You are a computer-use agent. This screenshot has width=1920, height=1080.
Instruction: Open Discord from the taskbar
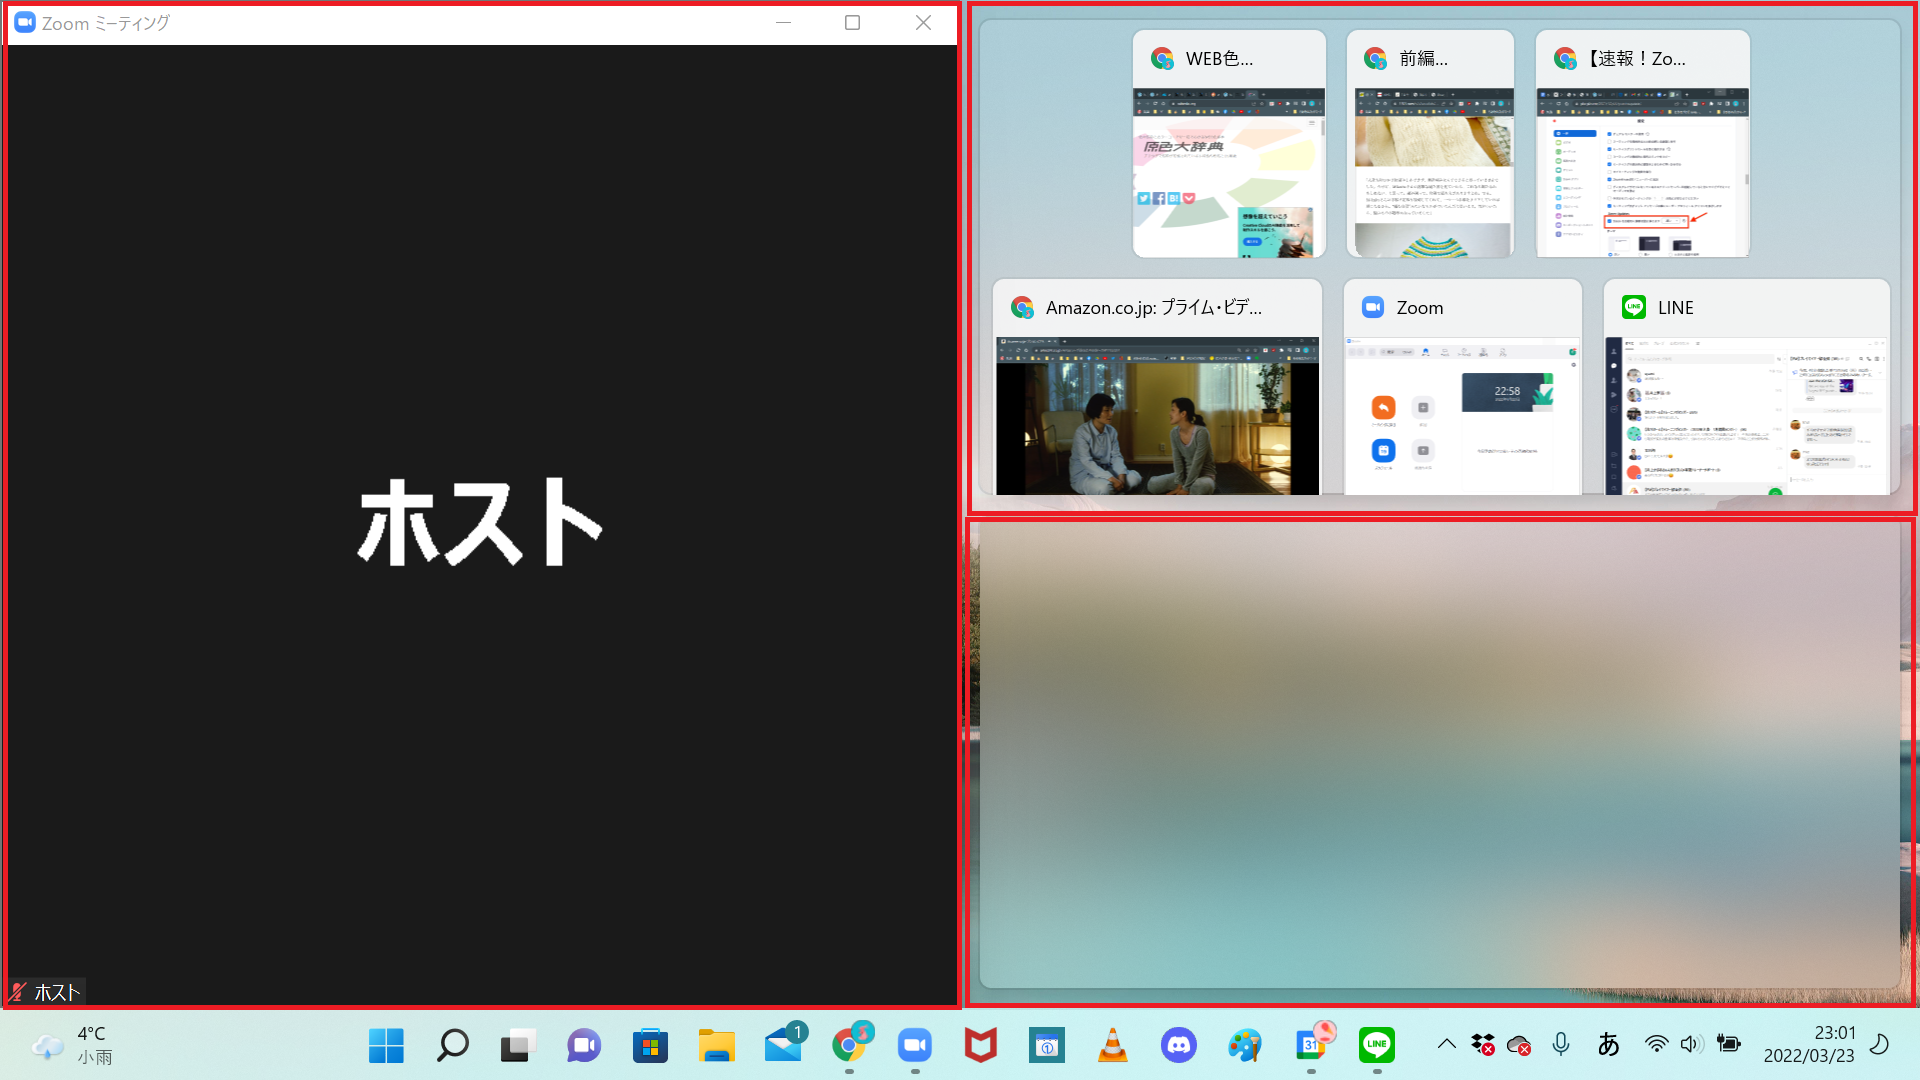(1179, 1046)
